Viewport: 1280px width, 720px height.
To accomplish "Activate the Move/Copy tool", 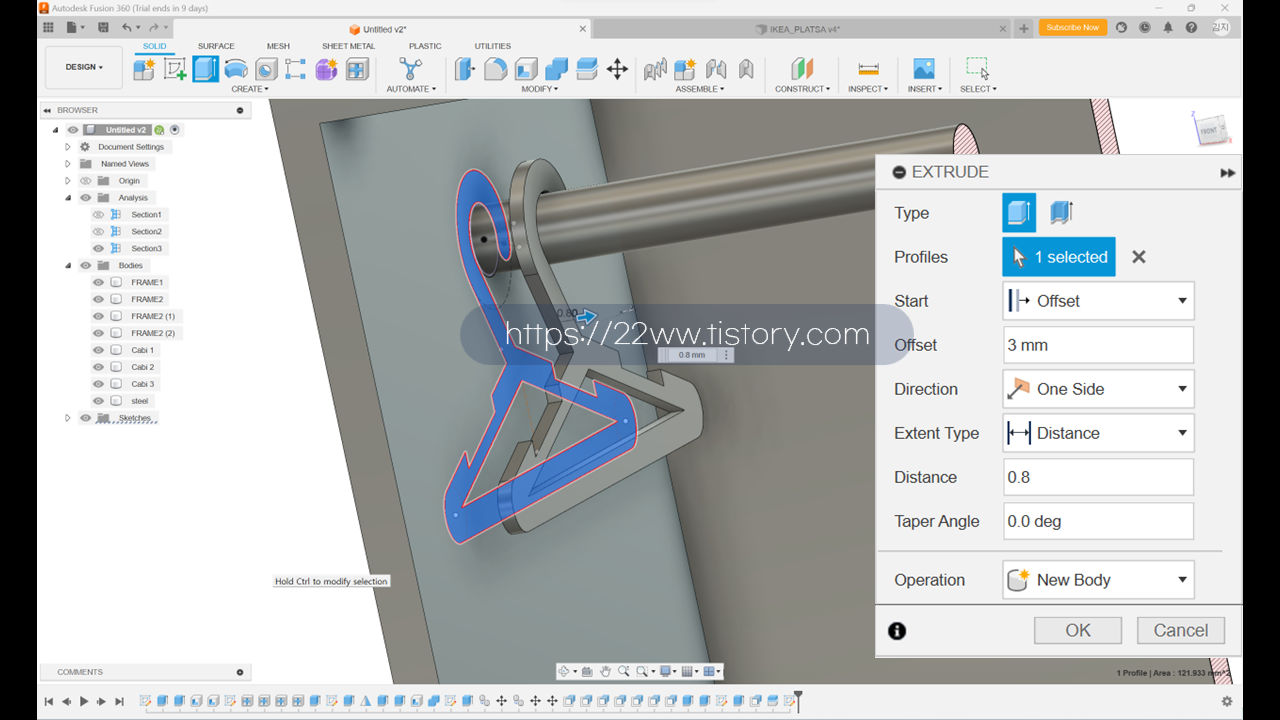I will 617,69.
